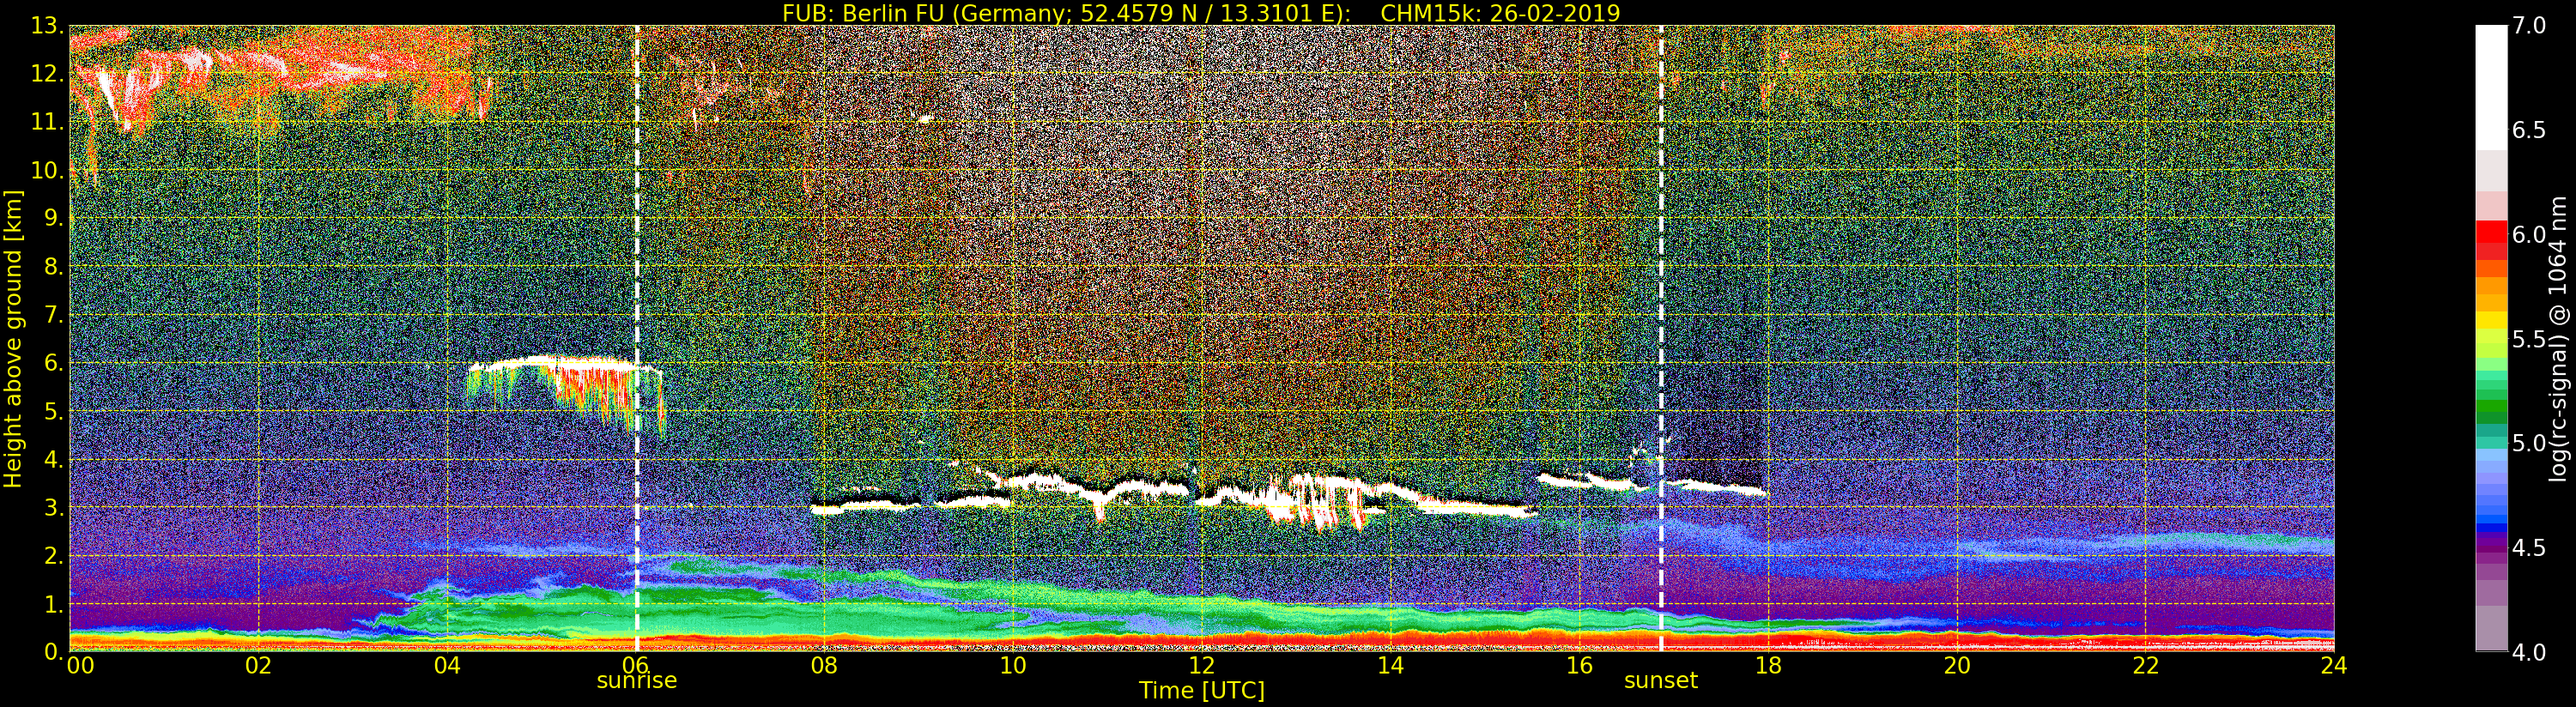Click the dashed sunset line marker

[1661, 338]
